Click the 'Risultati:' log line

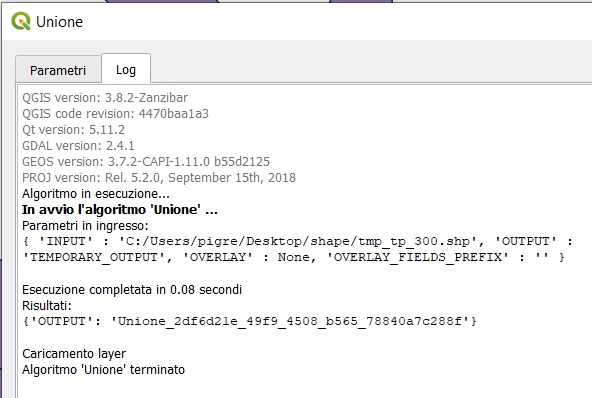(x=47, y=305)
